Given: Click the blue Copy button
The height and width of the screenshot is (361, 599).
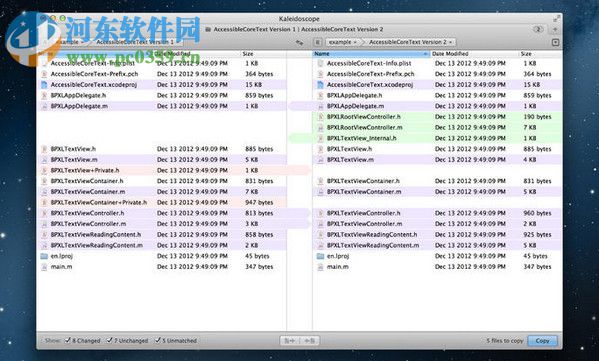Looking at the screenshot, I should pos(542,340).
